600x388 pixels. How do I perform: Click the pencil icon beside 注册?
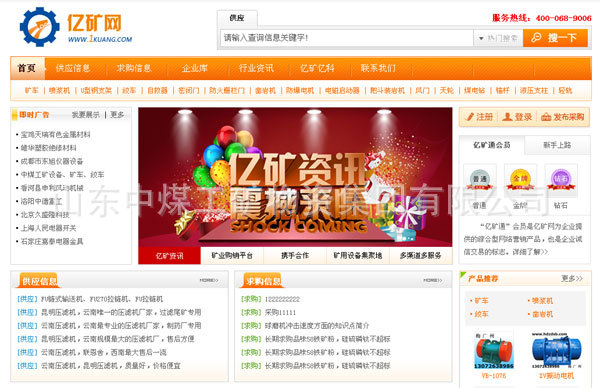470,117
